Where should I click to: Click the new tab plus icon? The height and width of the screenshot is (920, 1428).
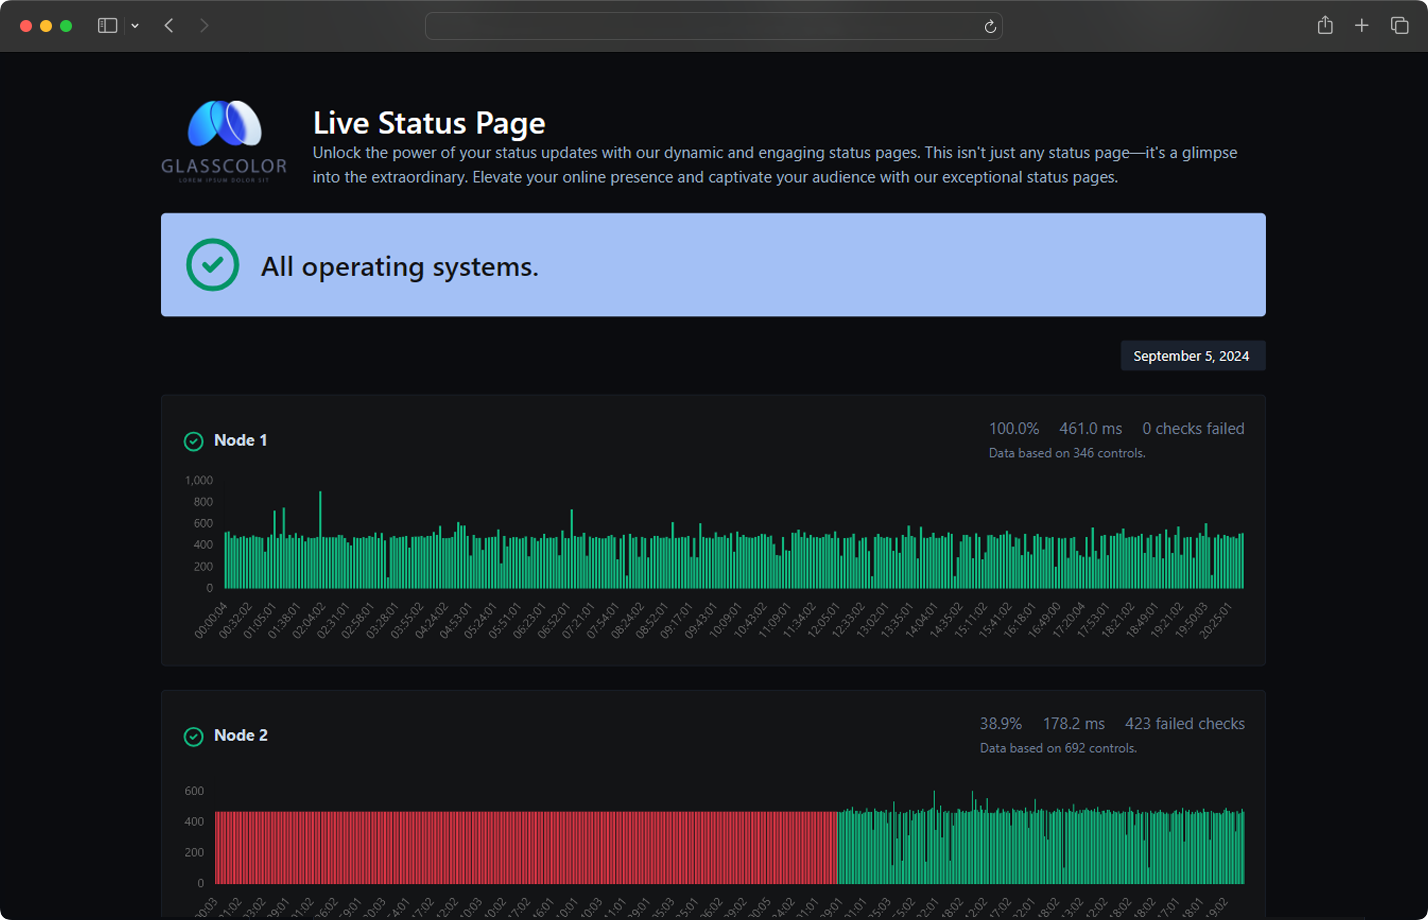[1362, 25]
